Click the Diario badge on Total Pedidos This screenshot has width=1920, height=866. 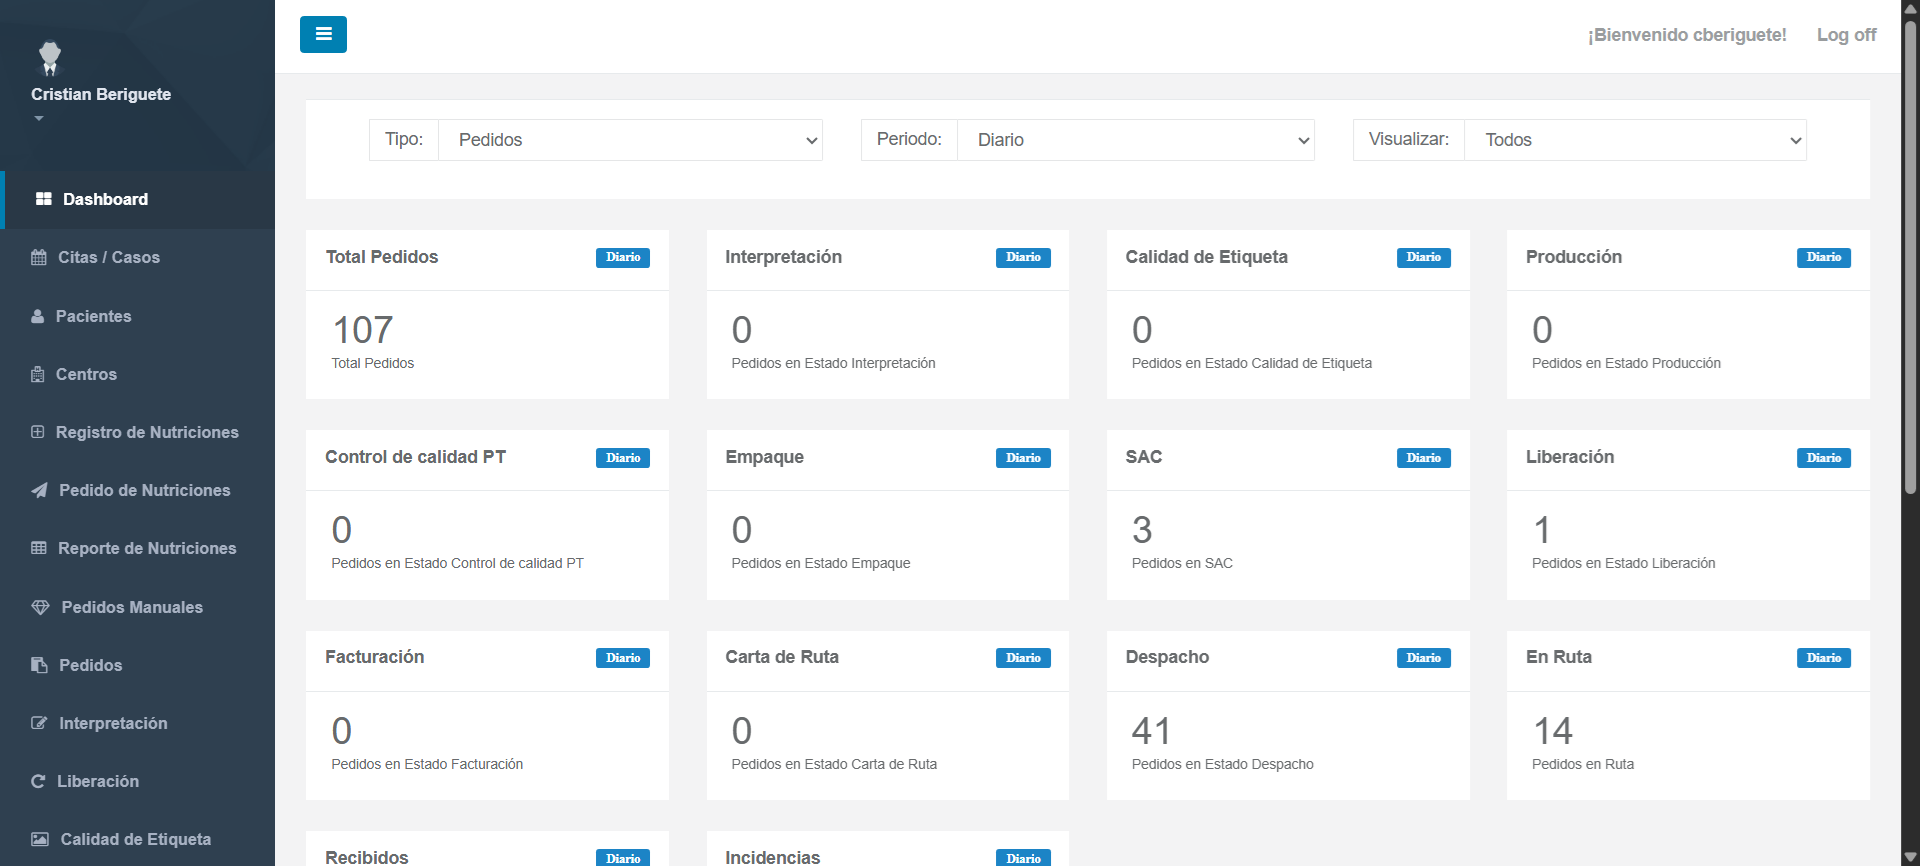click(x=623, y=257)
